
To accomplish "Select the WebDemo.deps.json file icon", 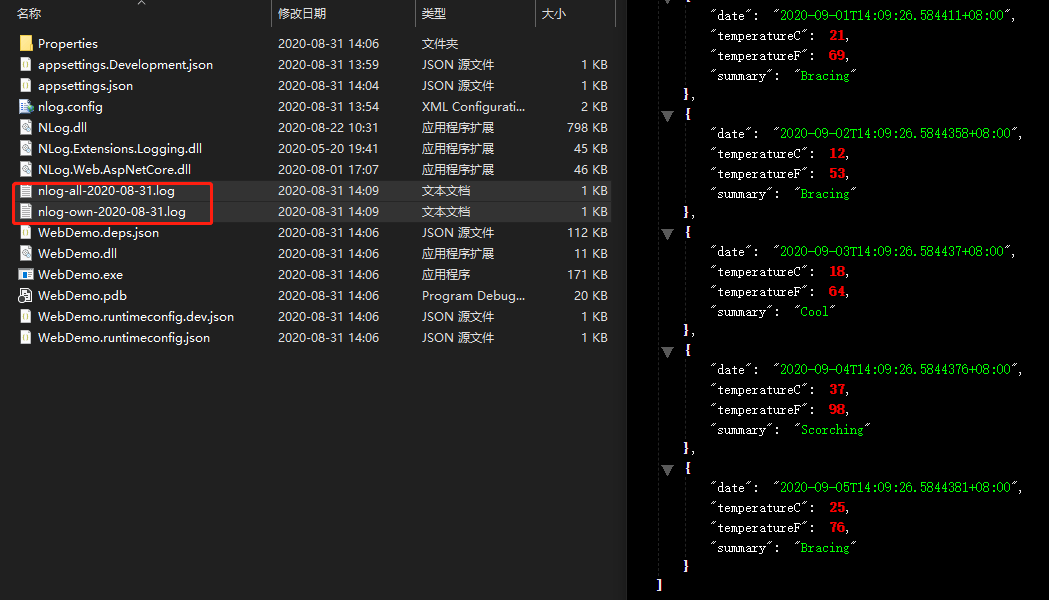I will (x=26, y=232).
